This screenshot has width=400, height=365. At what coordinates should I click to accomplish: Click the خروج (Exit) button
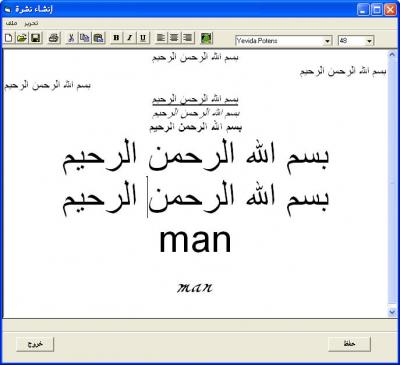point(35,344)
